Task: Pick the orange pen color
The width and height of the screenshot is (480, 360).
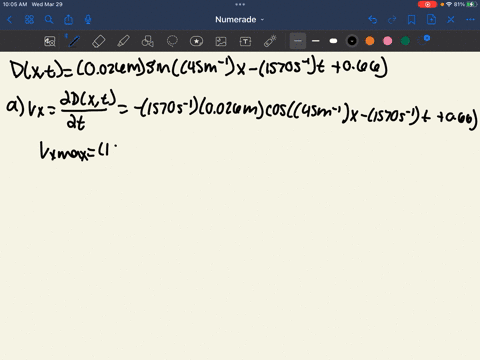Action: click(370, 41)
